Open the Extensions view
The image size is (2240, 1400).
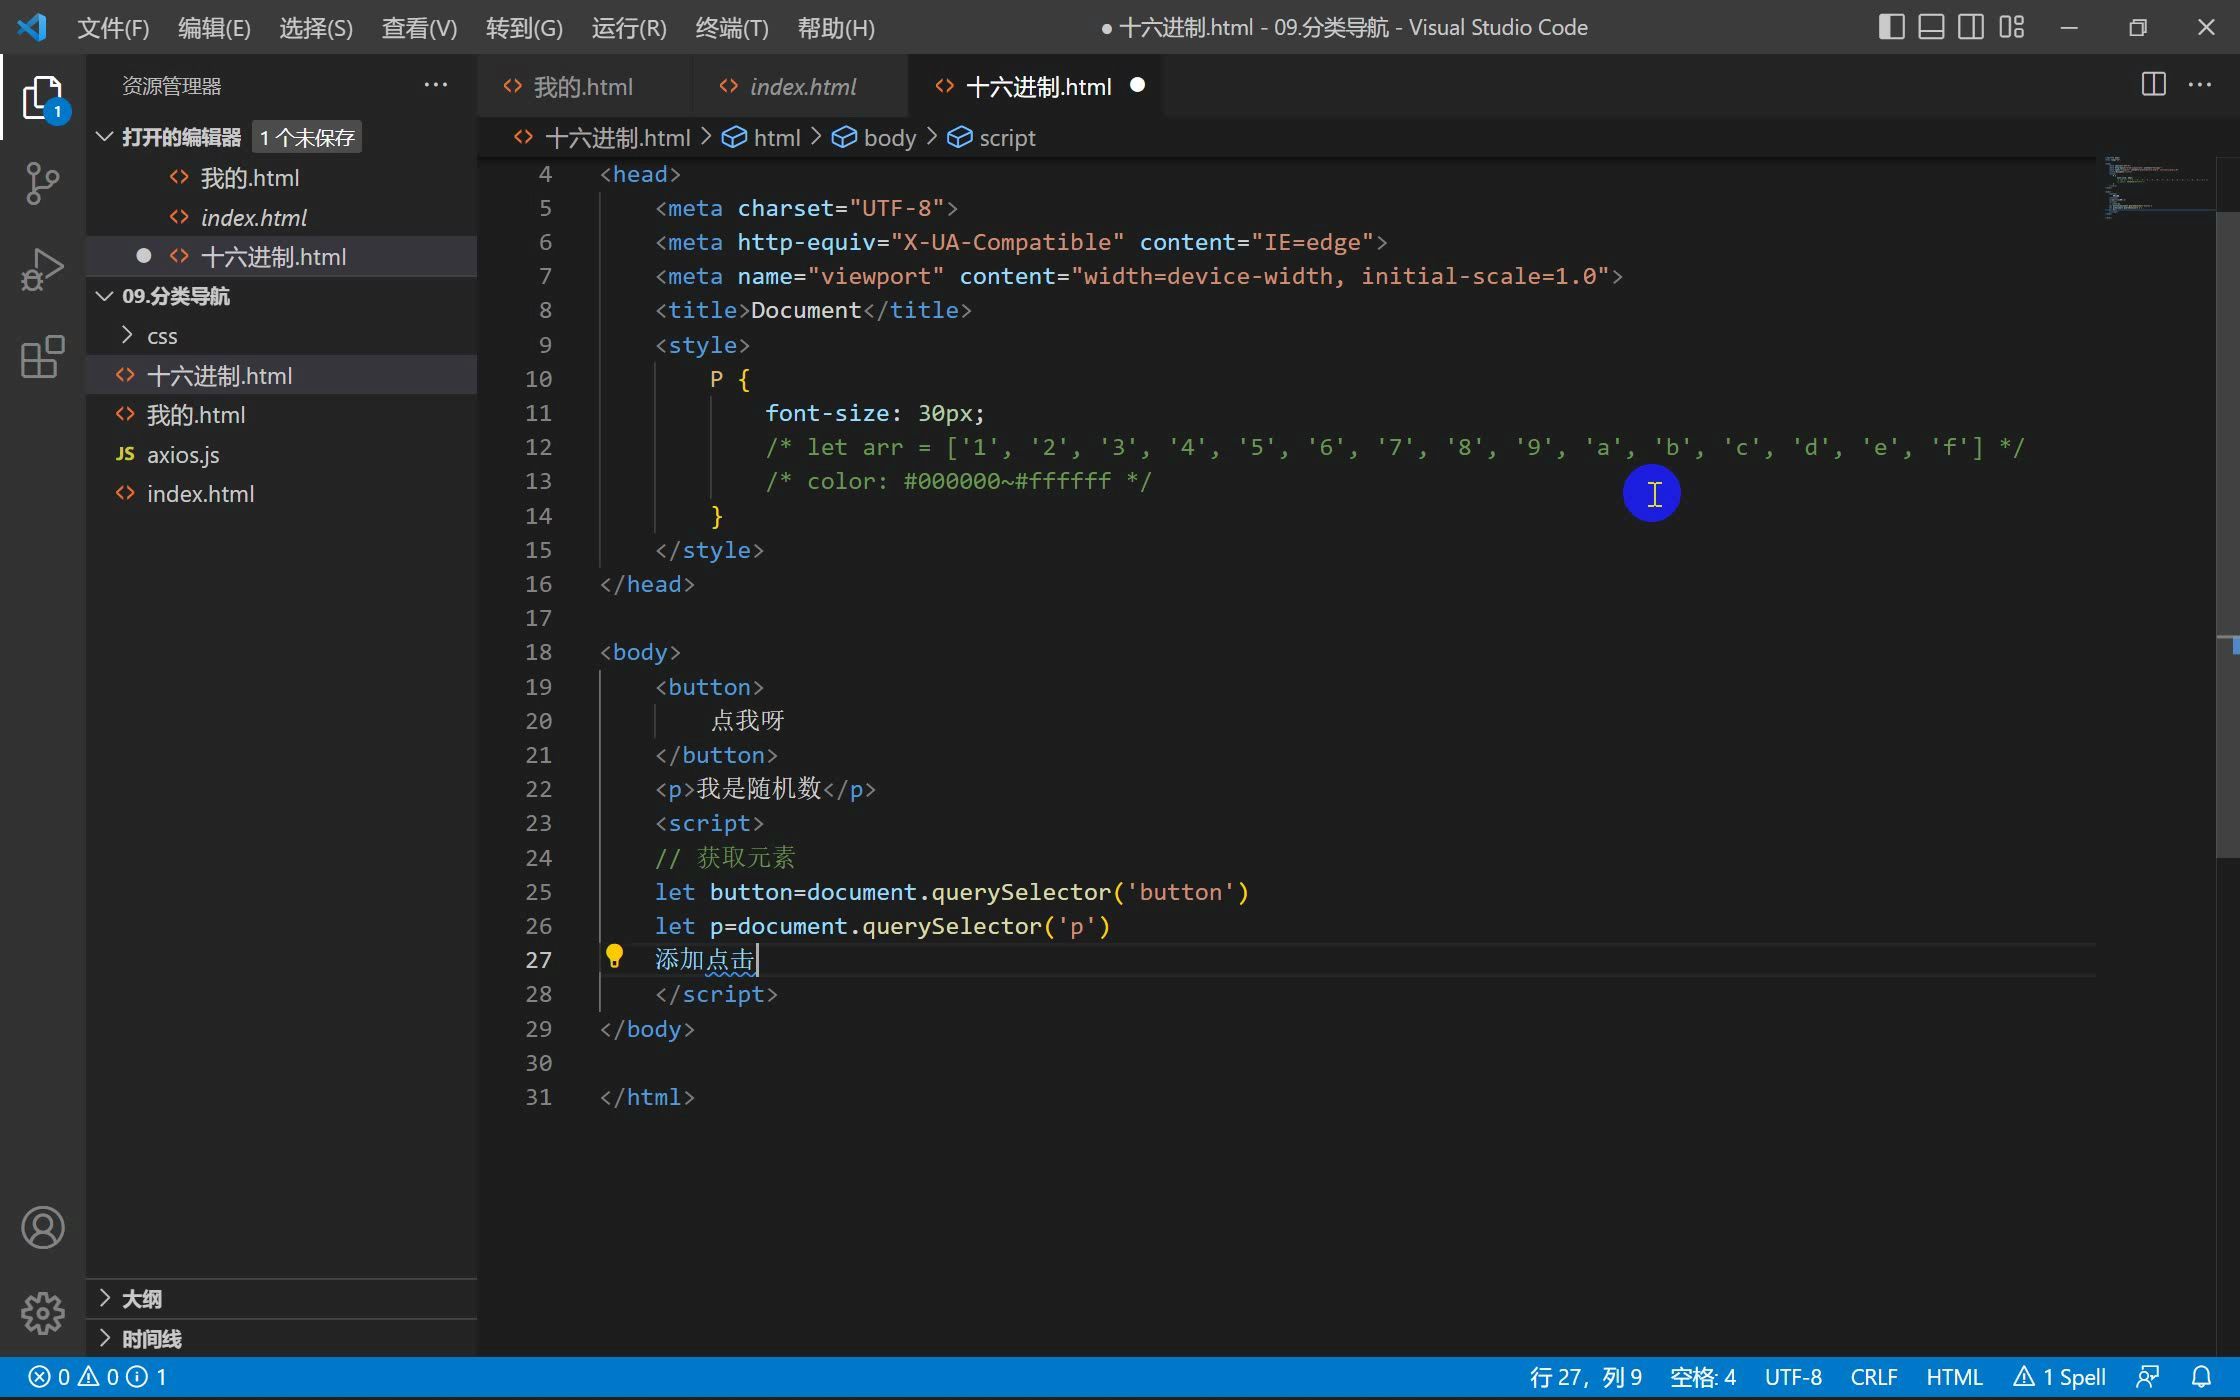pyautogui.click(x=42, y=356)
